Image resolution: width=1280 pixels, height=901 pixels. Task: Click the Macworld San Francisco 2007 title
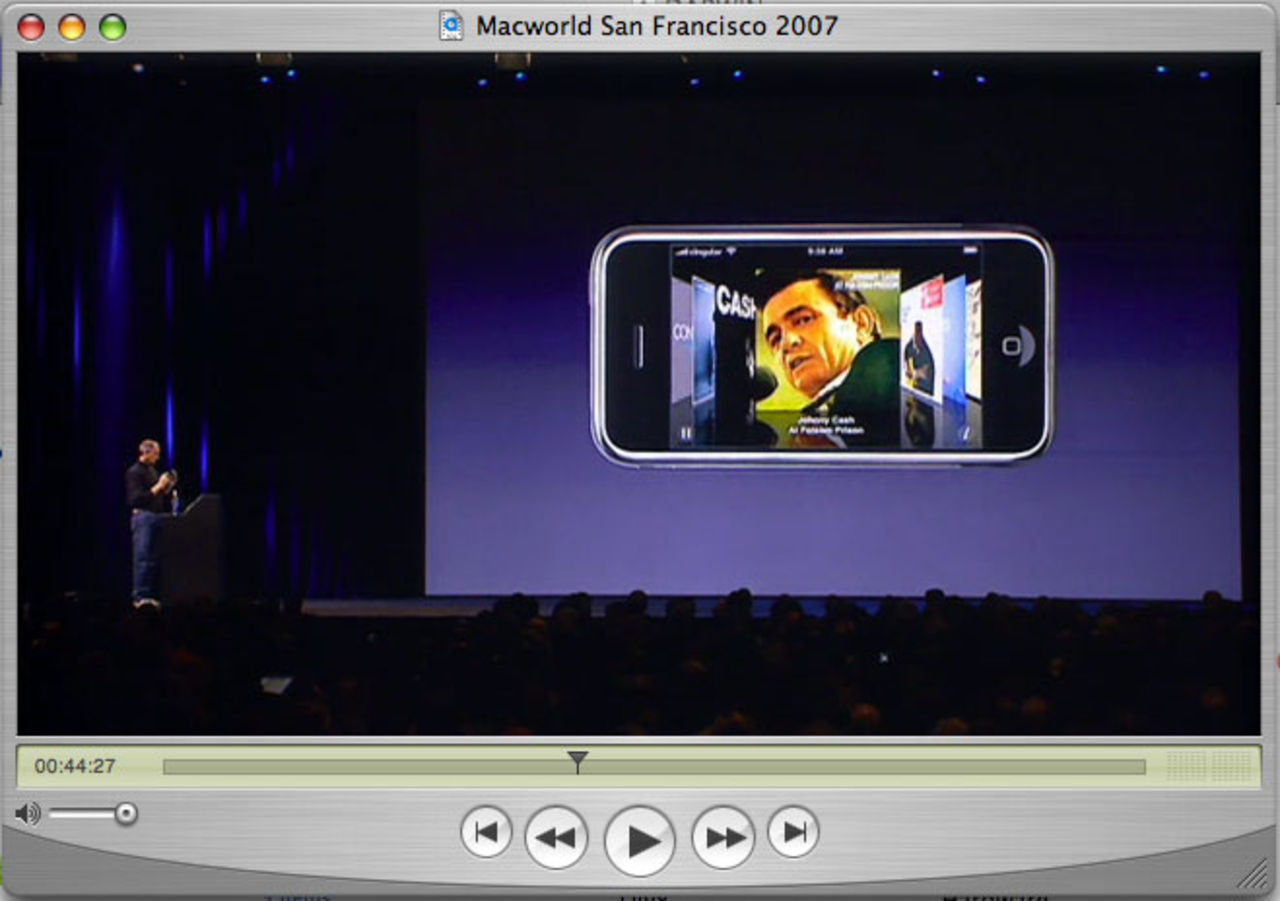[x=656, y=25]
